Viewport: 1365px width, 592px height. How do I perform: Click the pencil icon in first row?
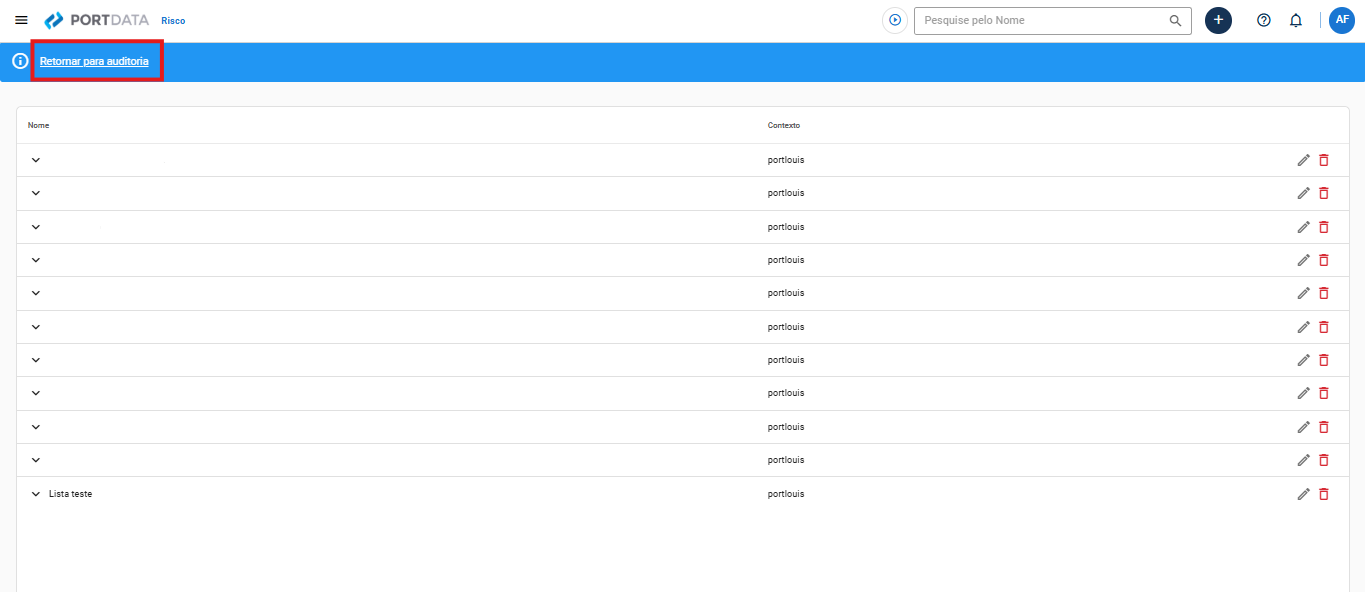point(1303,160)
